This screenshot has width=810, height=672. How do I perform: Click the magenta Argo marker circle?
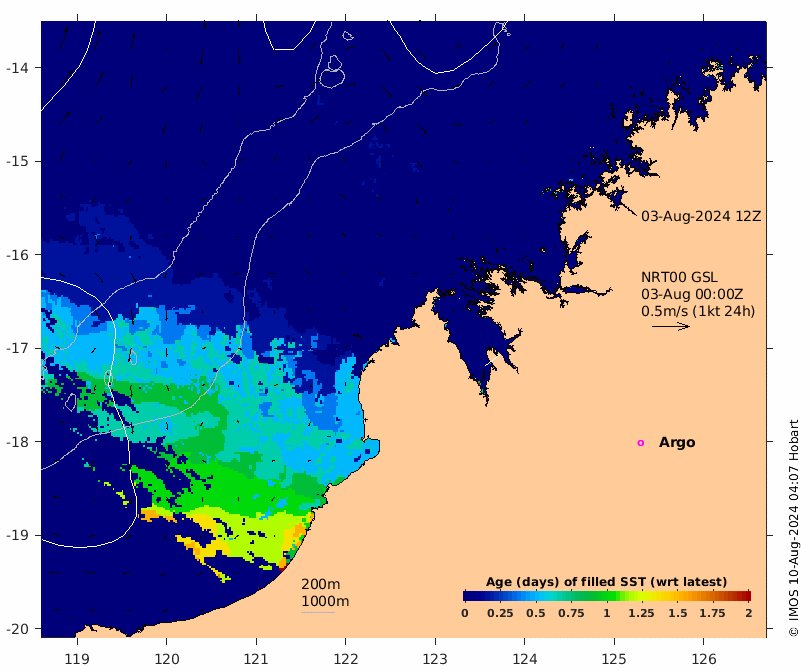tap(641, 443)
